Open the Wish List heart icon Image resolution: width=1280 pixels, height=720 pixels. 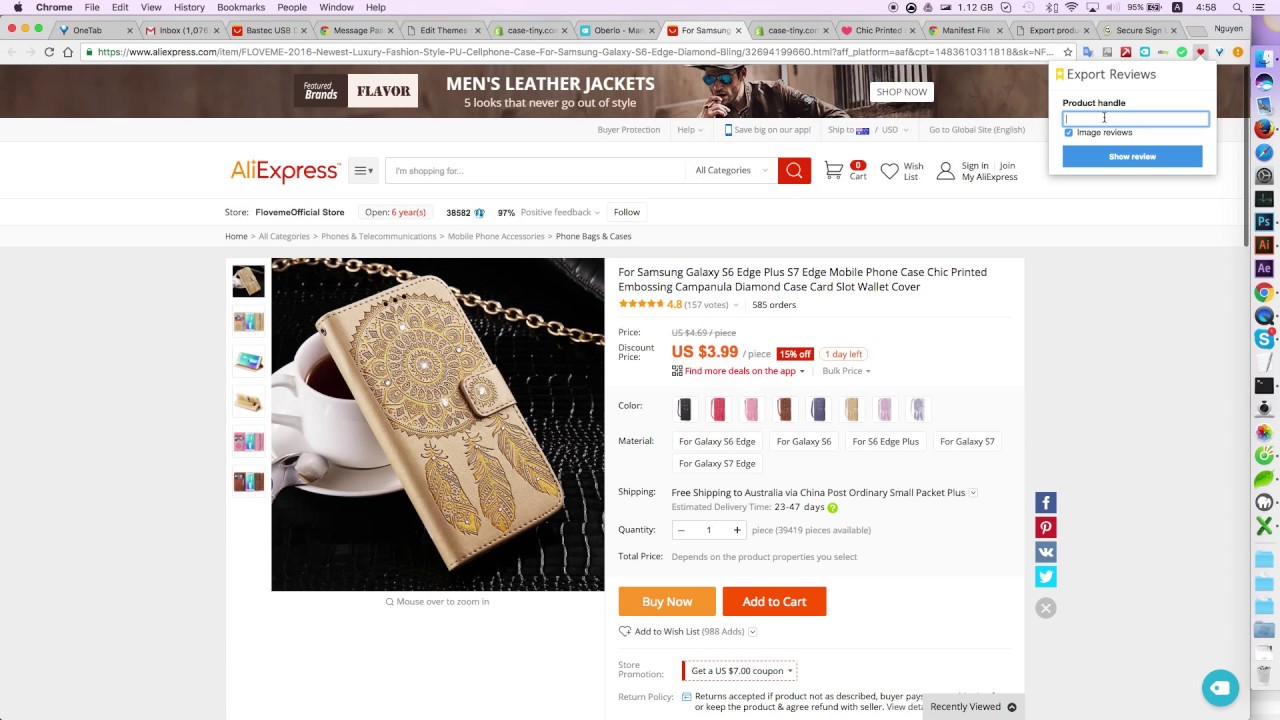click(x=889, y=171)
